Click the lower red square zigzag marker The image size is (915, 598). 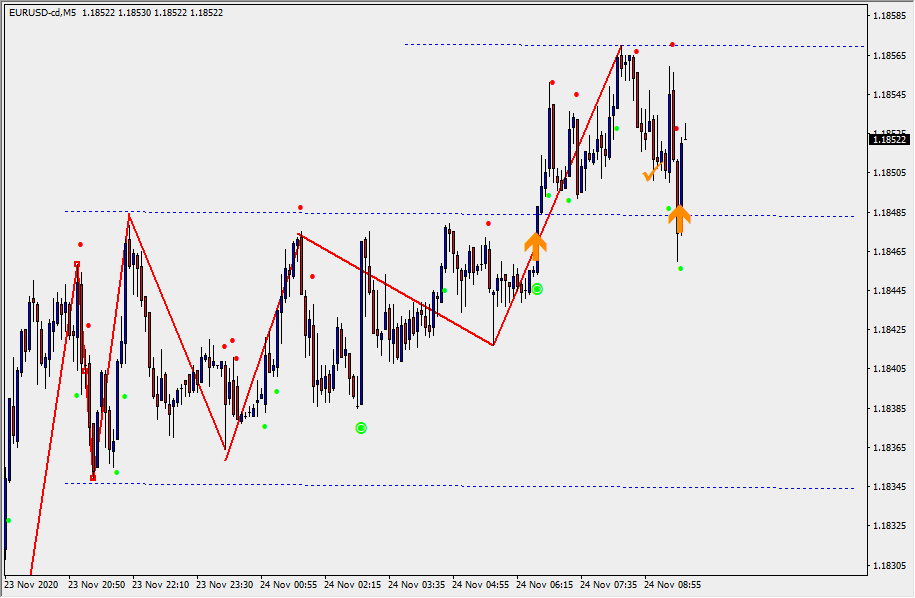[x=93, y=478]
